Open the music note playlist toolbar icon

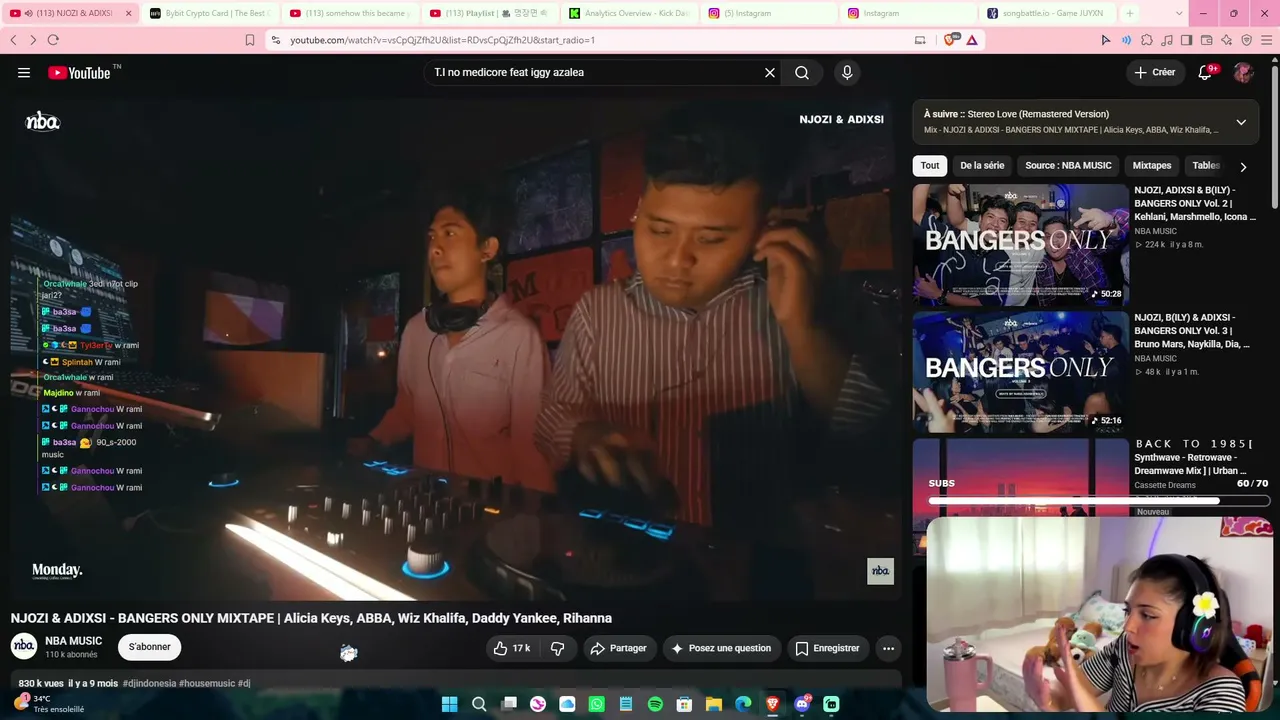click(x=1166, y=40)
